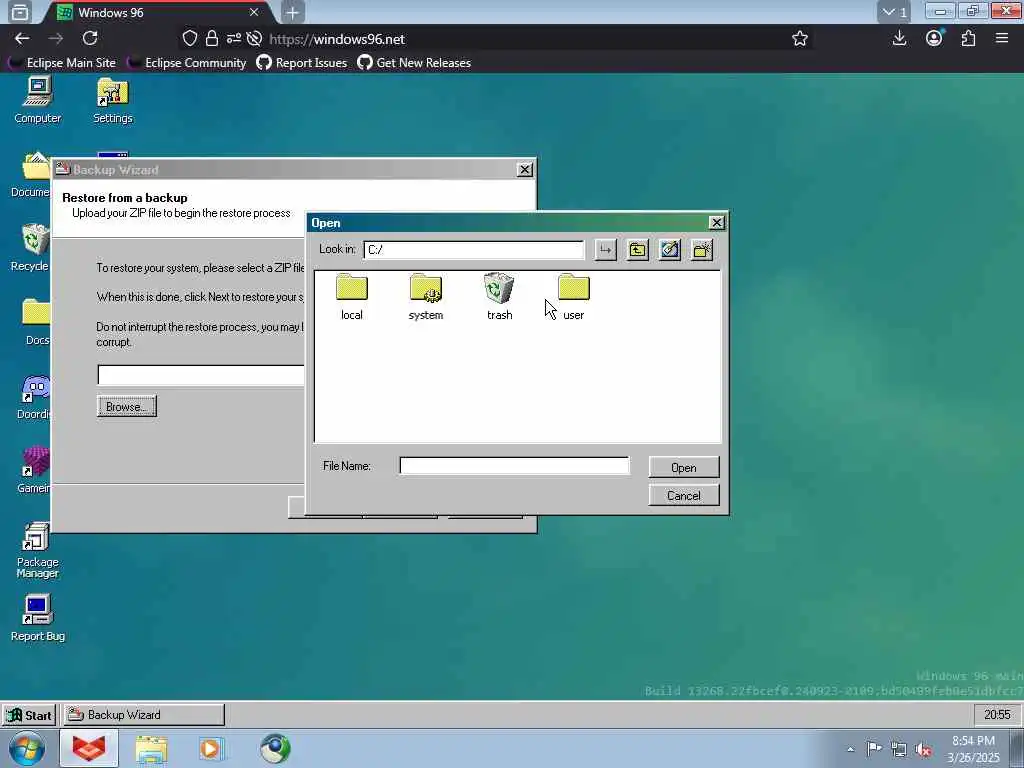
Task: Go back in the browser
Action: pyautogui.click(x=22, y=39)
